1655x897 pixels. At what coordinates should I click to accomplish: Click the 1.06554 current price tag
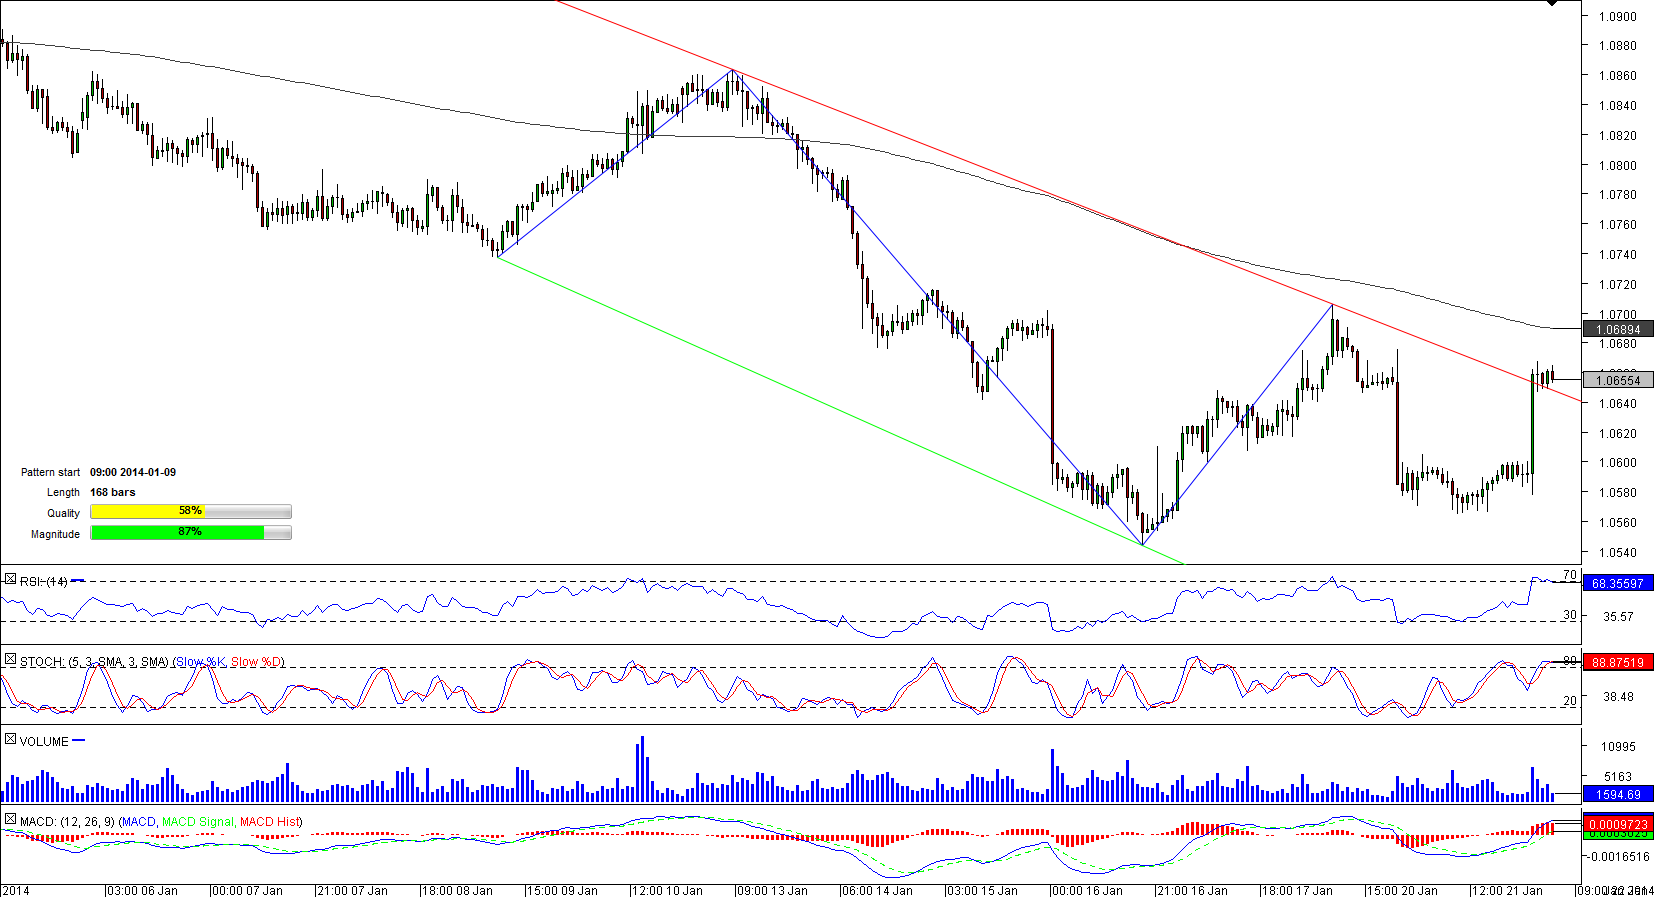click(1617, 380)
